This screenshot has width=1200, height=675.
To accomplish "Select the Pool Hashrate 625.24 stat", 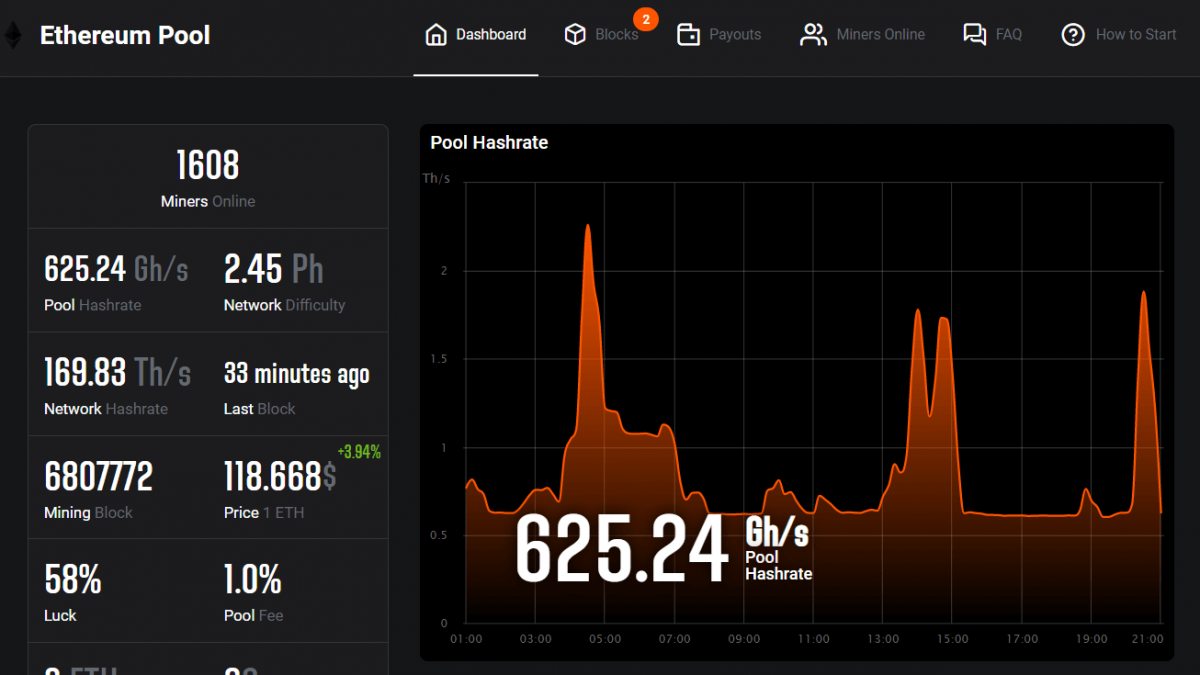I will [x=117, y=280].
